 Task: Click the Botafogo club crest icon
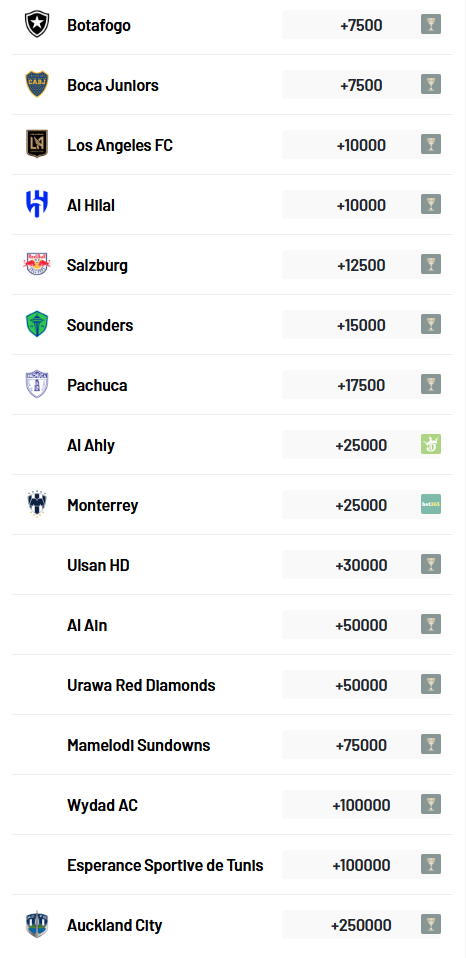37,24
